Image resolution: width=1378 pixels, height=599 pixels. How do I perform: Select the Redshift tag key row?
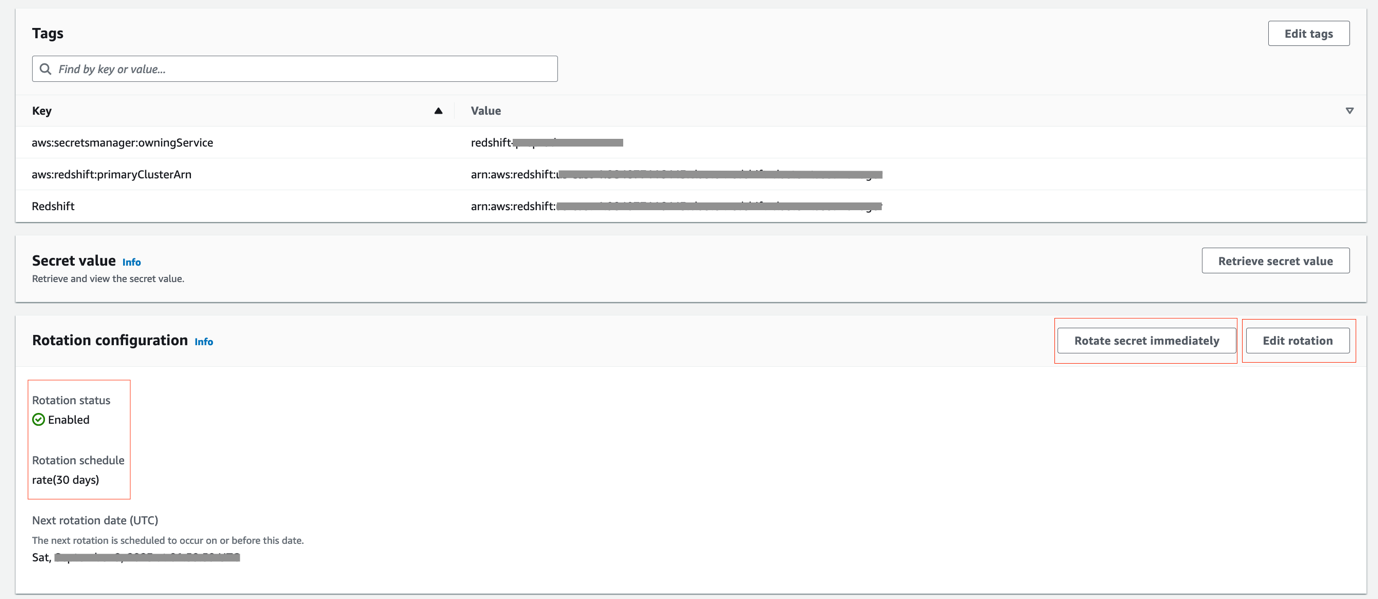tap(53, 206)
